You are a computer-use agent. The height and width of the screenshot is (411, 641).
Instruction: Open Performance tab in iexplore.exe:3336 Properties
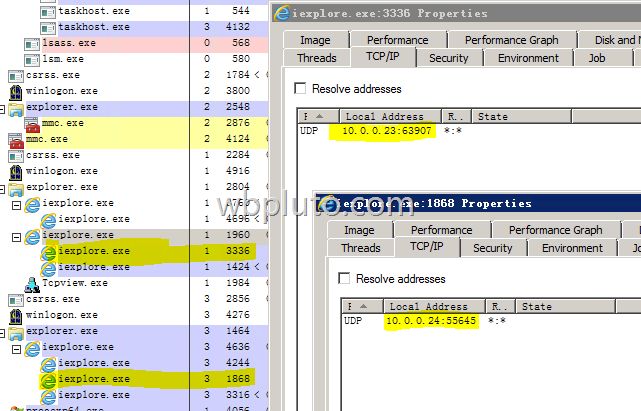point(398,40)
